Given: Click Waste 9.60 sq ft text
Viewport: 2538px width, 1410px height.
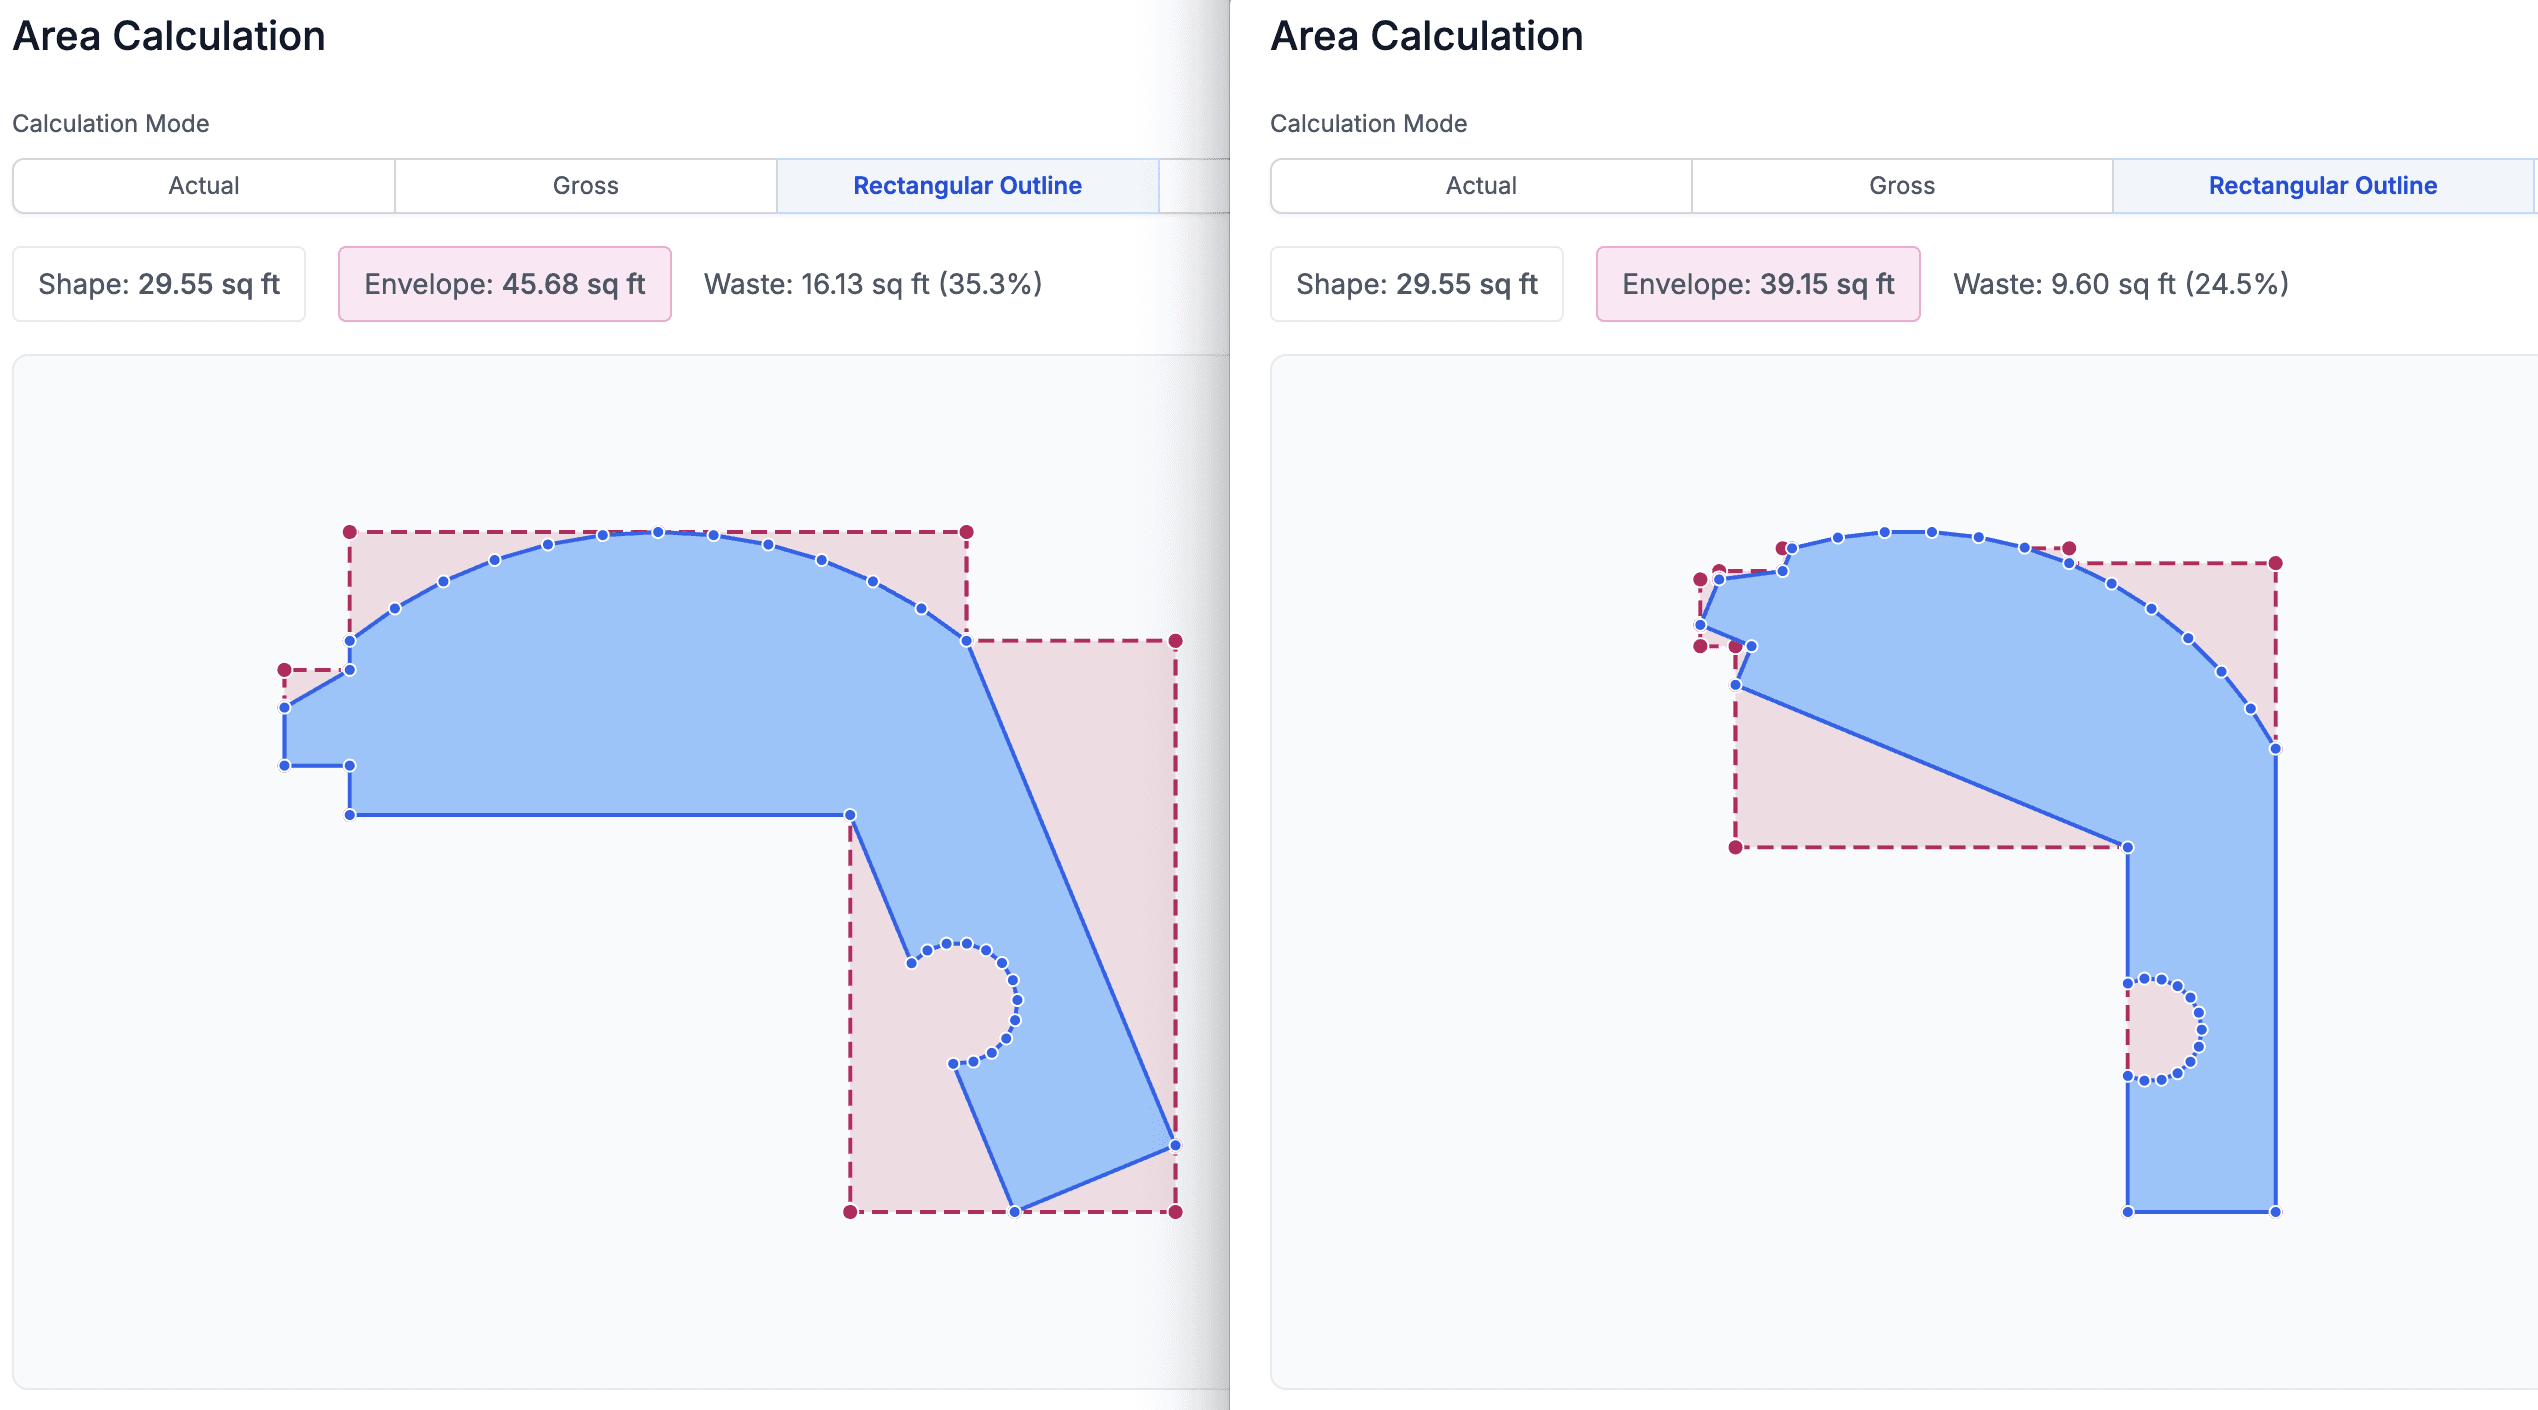Looking at the screenshot, I should [x=2120, y=284].
